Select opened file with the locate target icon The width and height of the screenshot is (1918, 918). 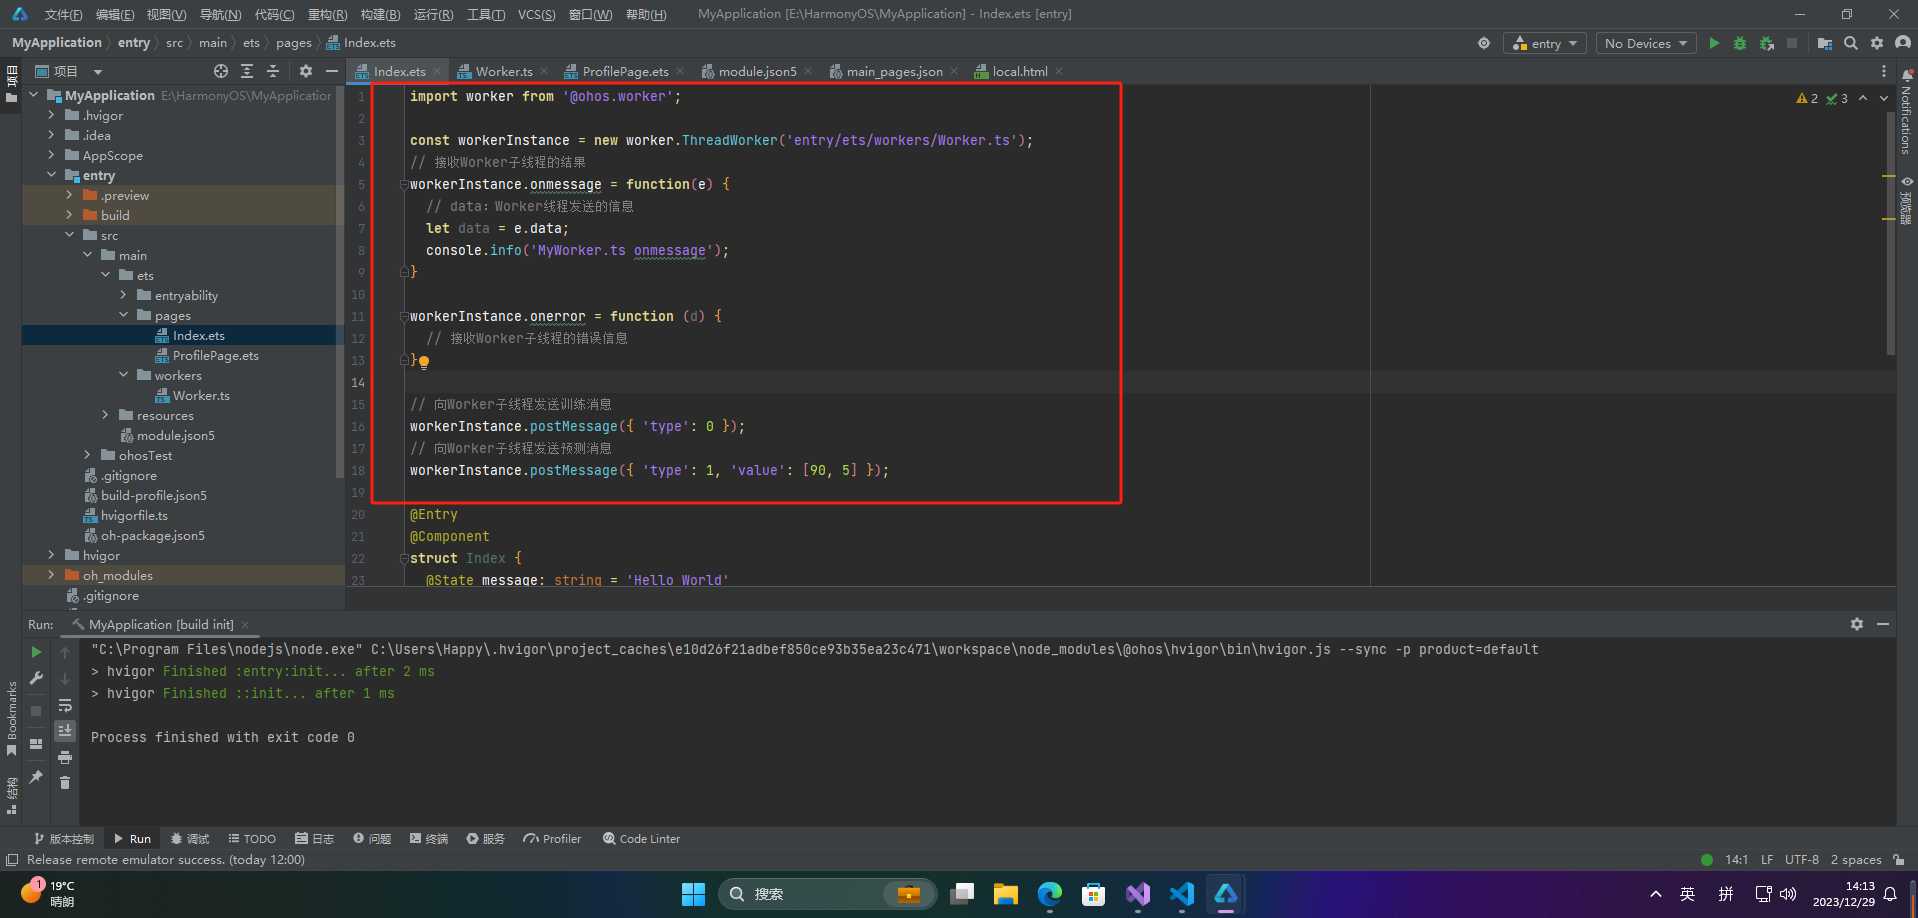pyautogui.click(x=221, y=71)
